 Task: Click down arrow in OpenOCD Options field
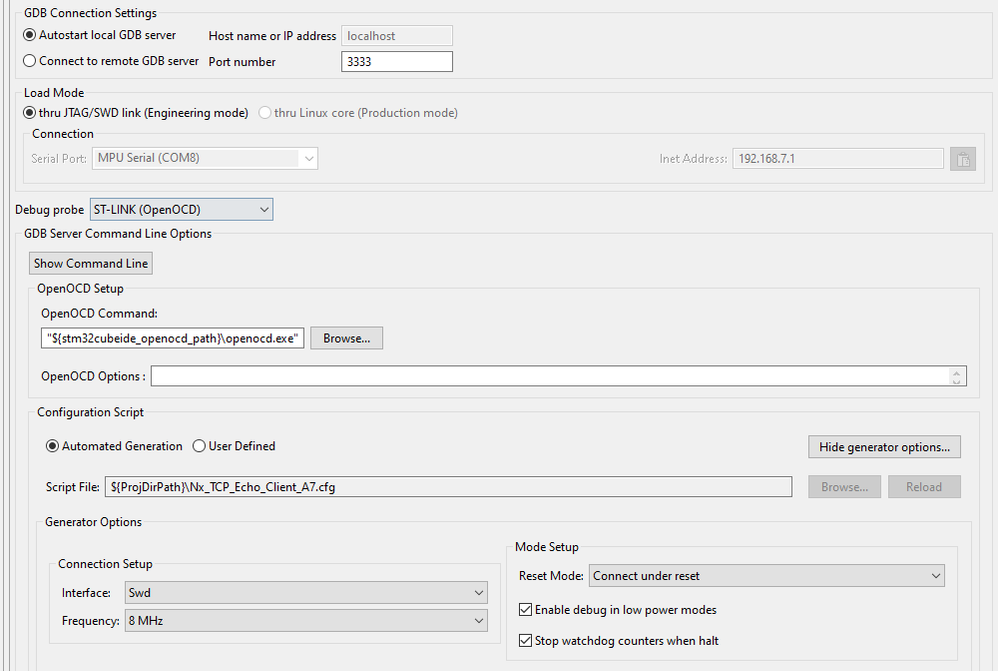tap(959, 381)
